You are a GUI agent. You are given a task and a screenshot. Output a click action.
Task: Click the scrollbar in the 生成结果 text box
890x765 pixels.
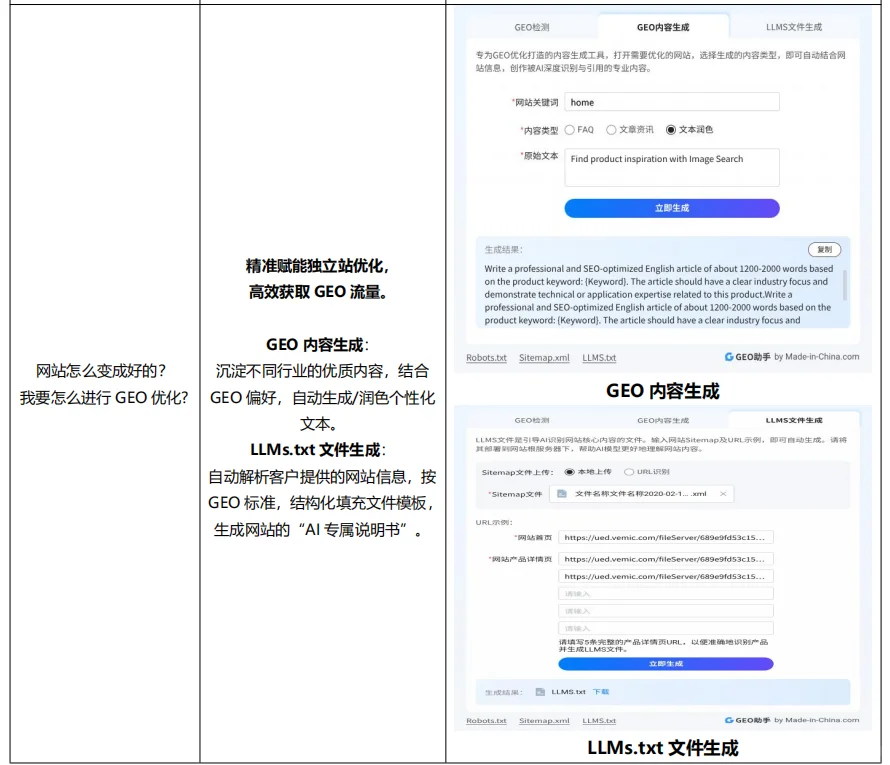[845, 285]
